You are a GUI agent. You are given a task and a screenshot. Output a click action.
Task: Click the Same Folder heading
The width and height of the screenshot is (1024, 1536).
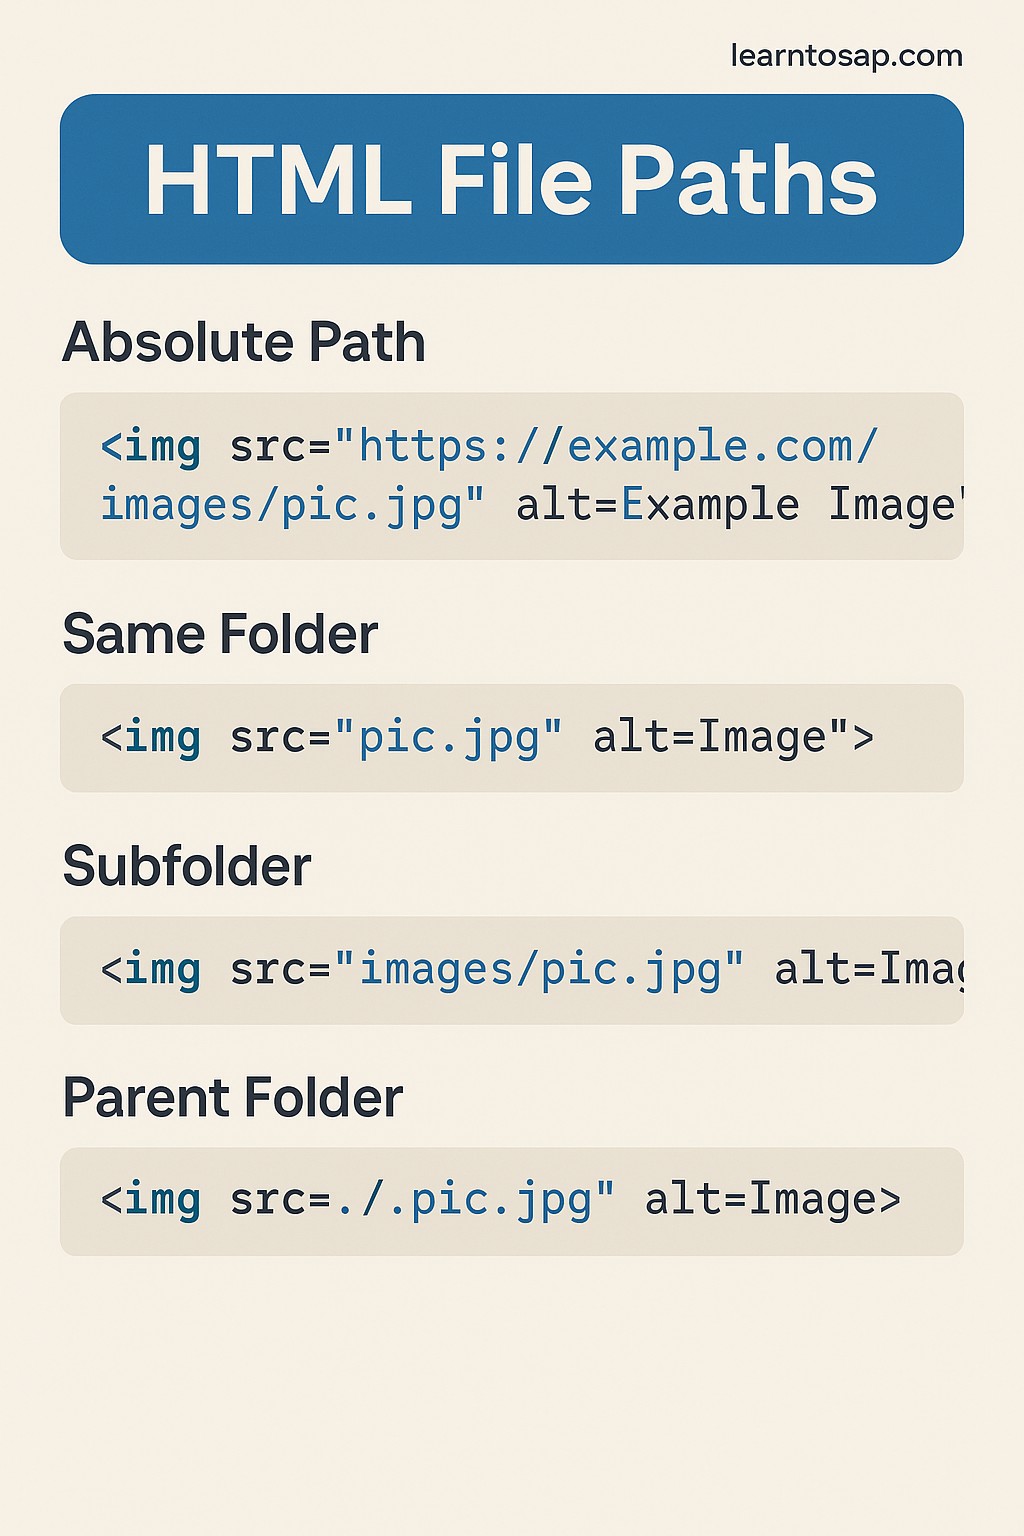220,634
